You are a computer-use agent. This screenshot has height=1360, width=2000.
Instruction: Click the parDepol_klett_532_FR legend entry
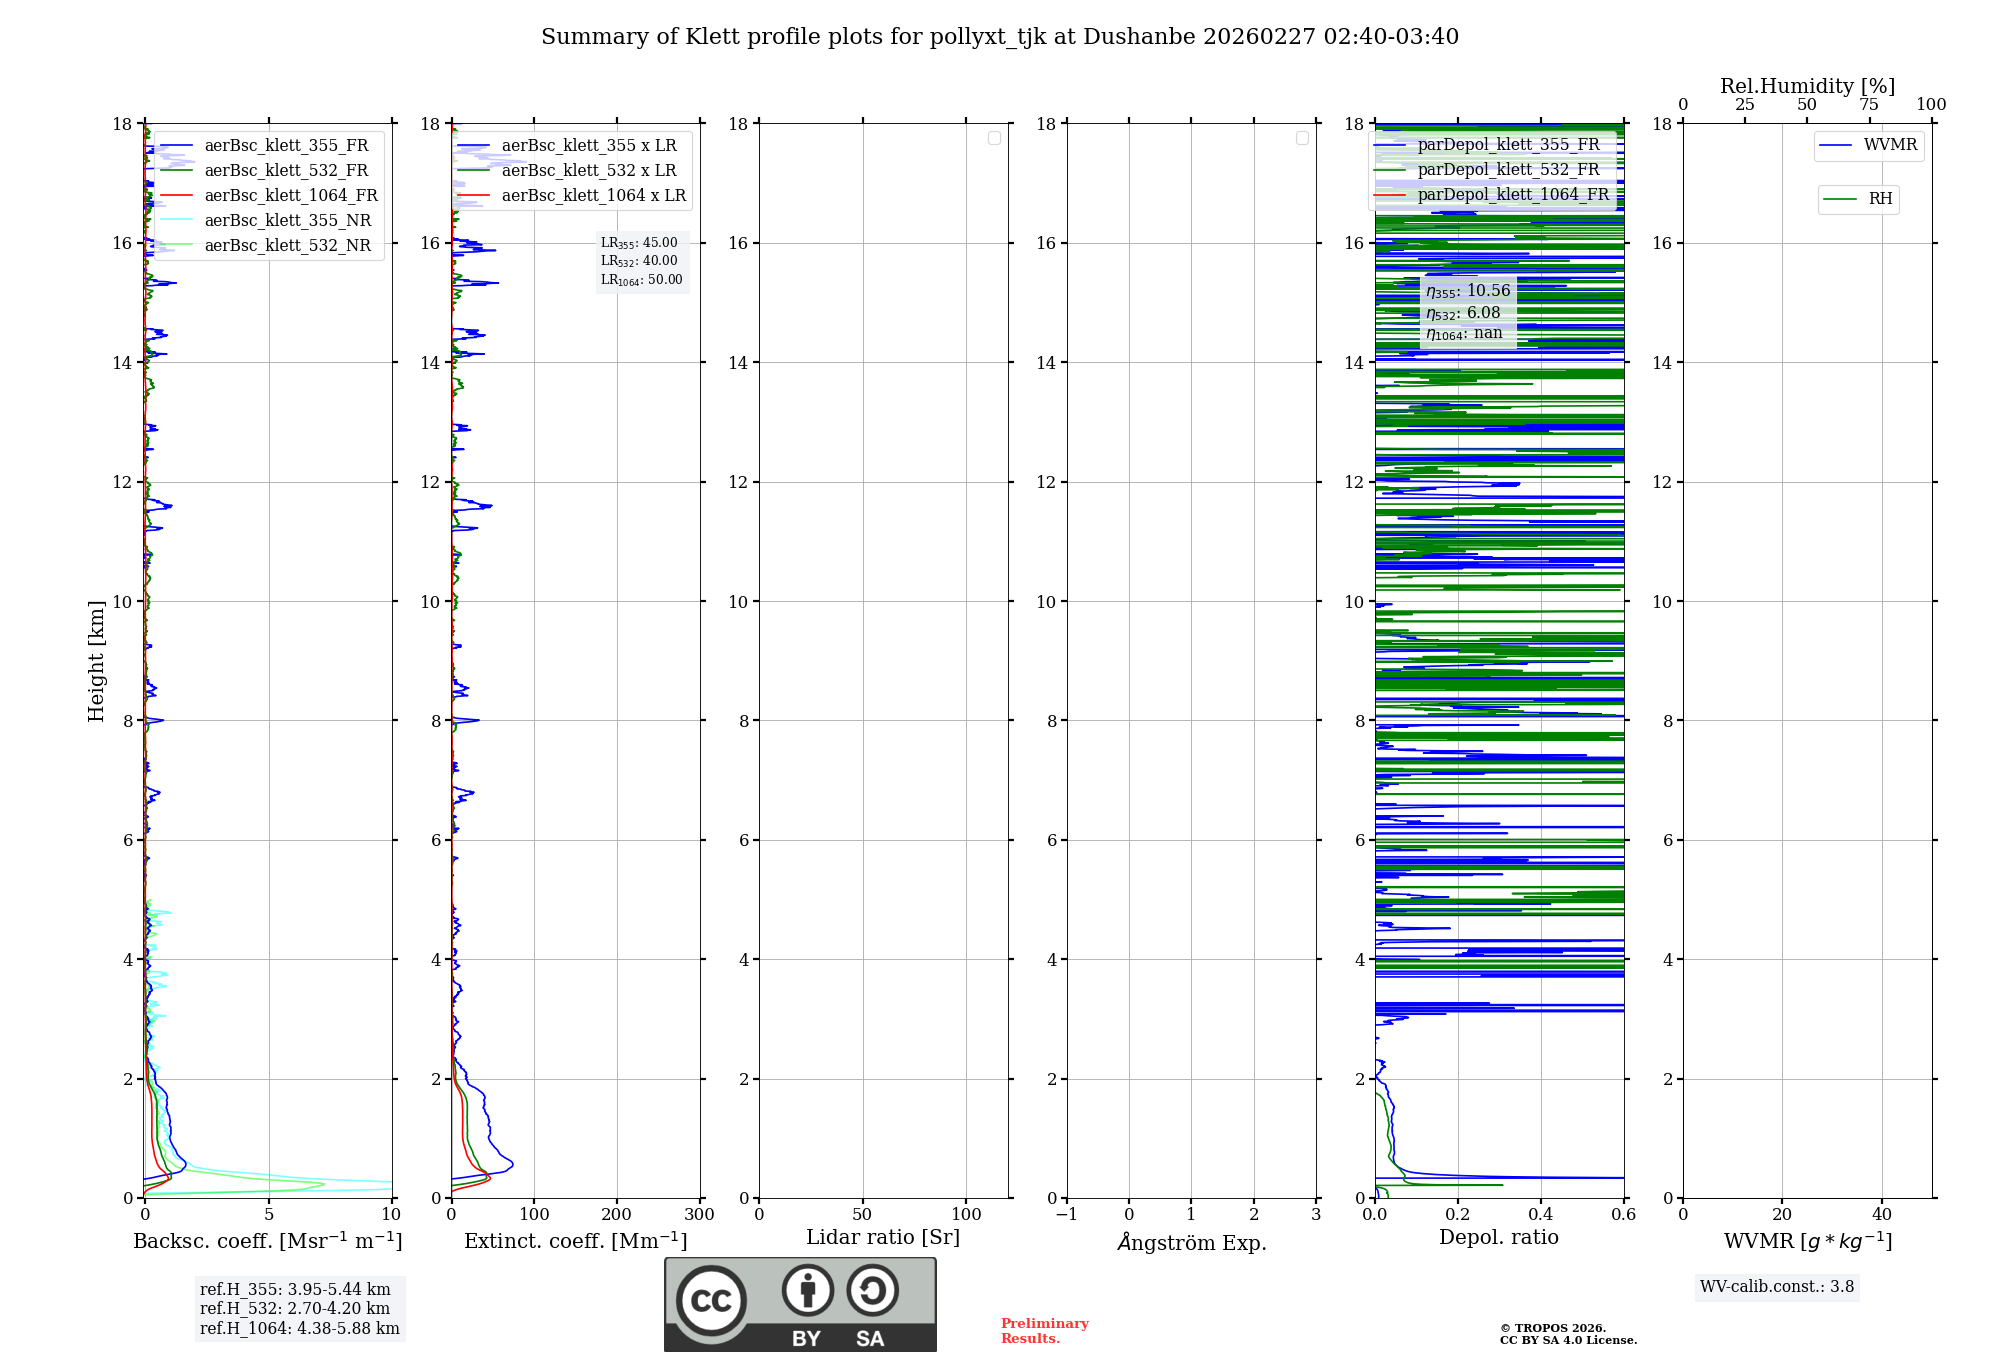pyautogui.click(x=1508, y=170)
